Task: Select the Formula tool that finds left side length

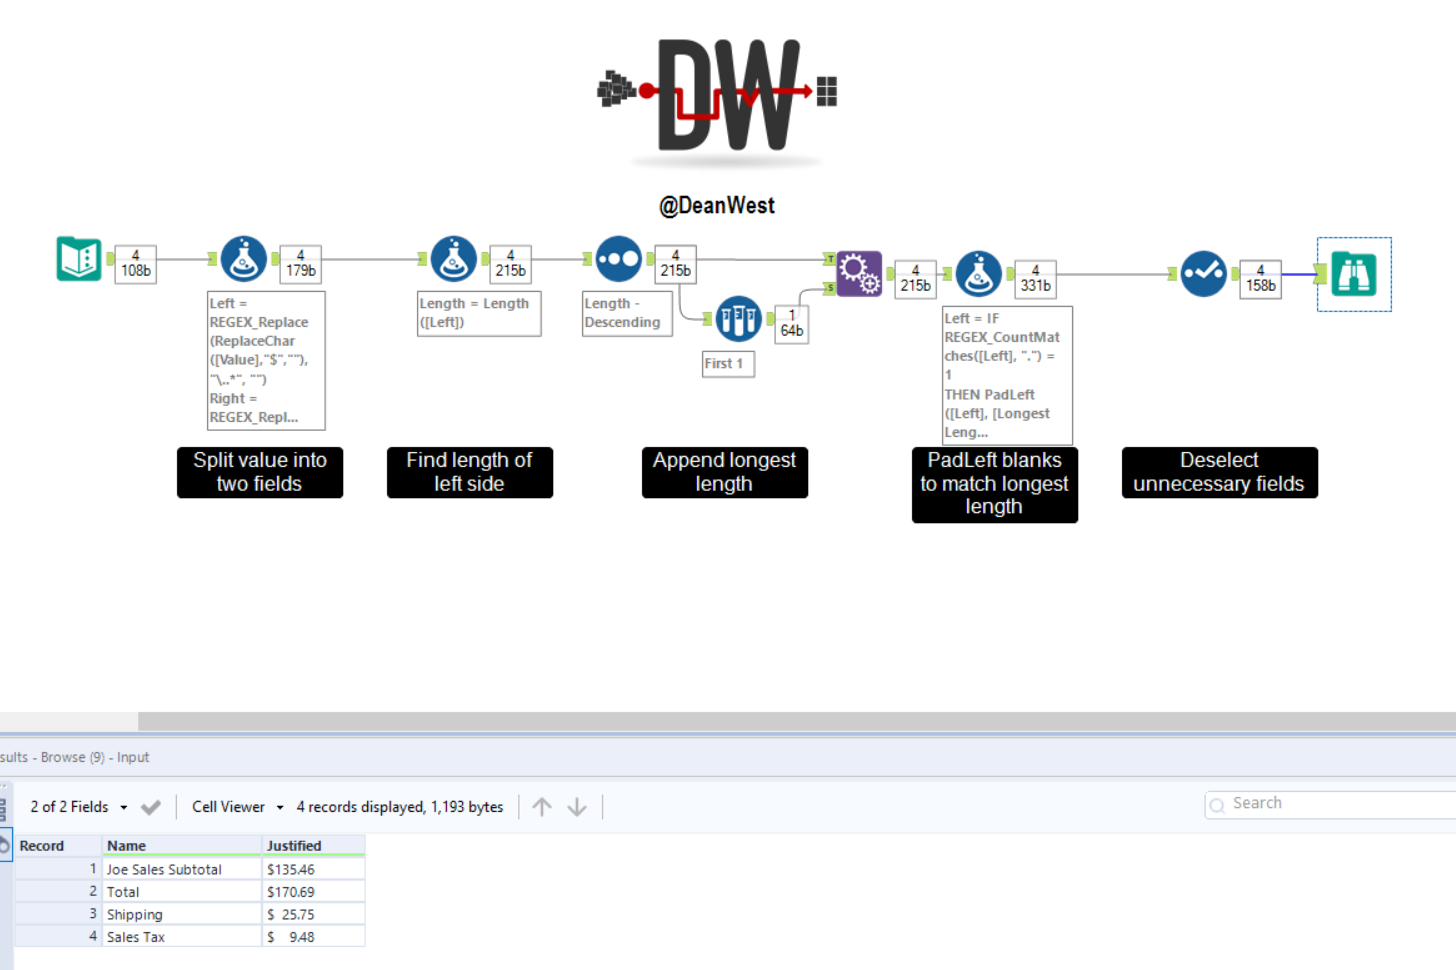Action: tap(453, 258)
